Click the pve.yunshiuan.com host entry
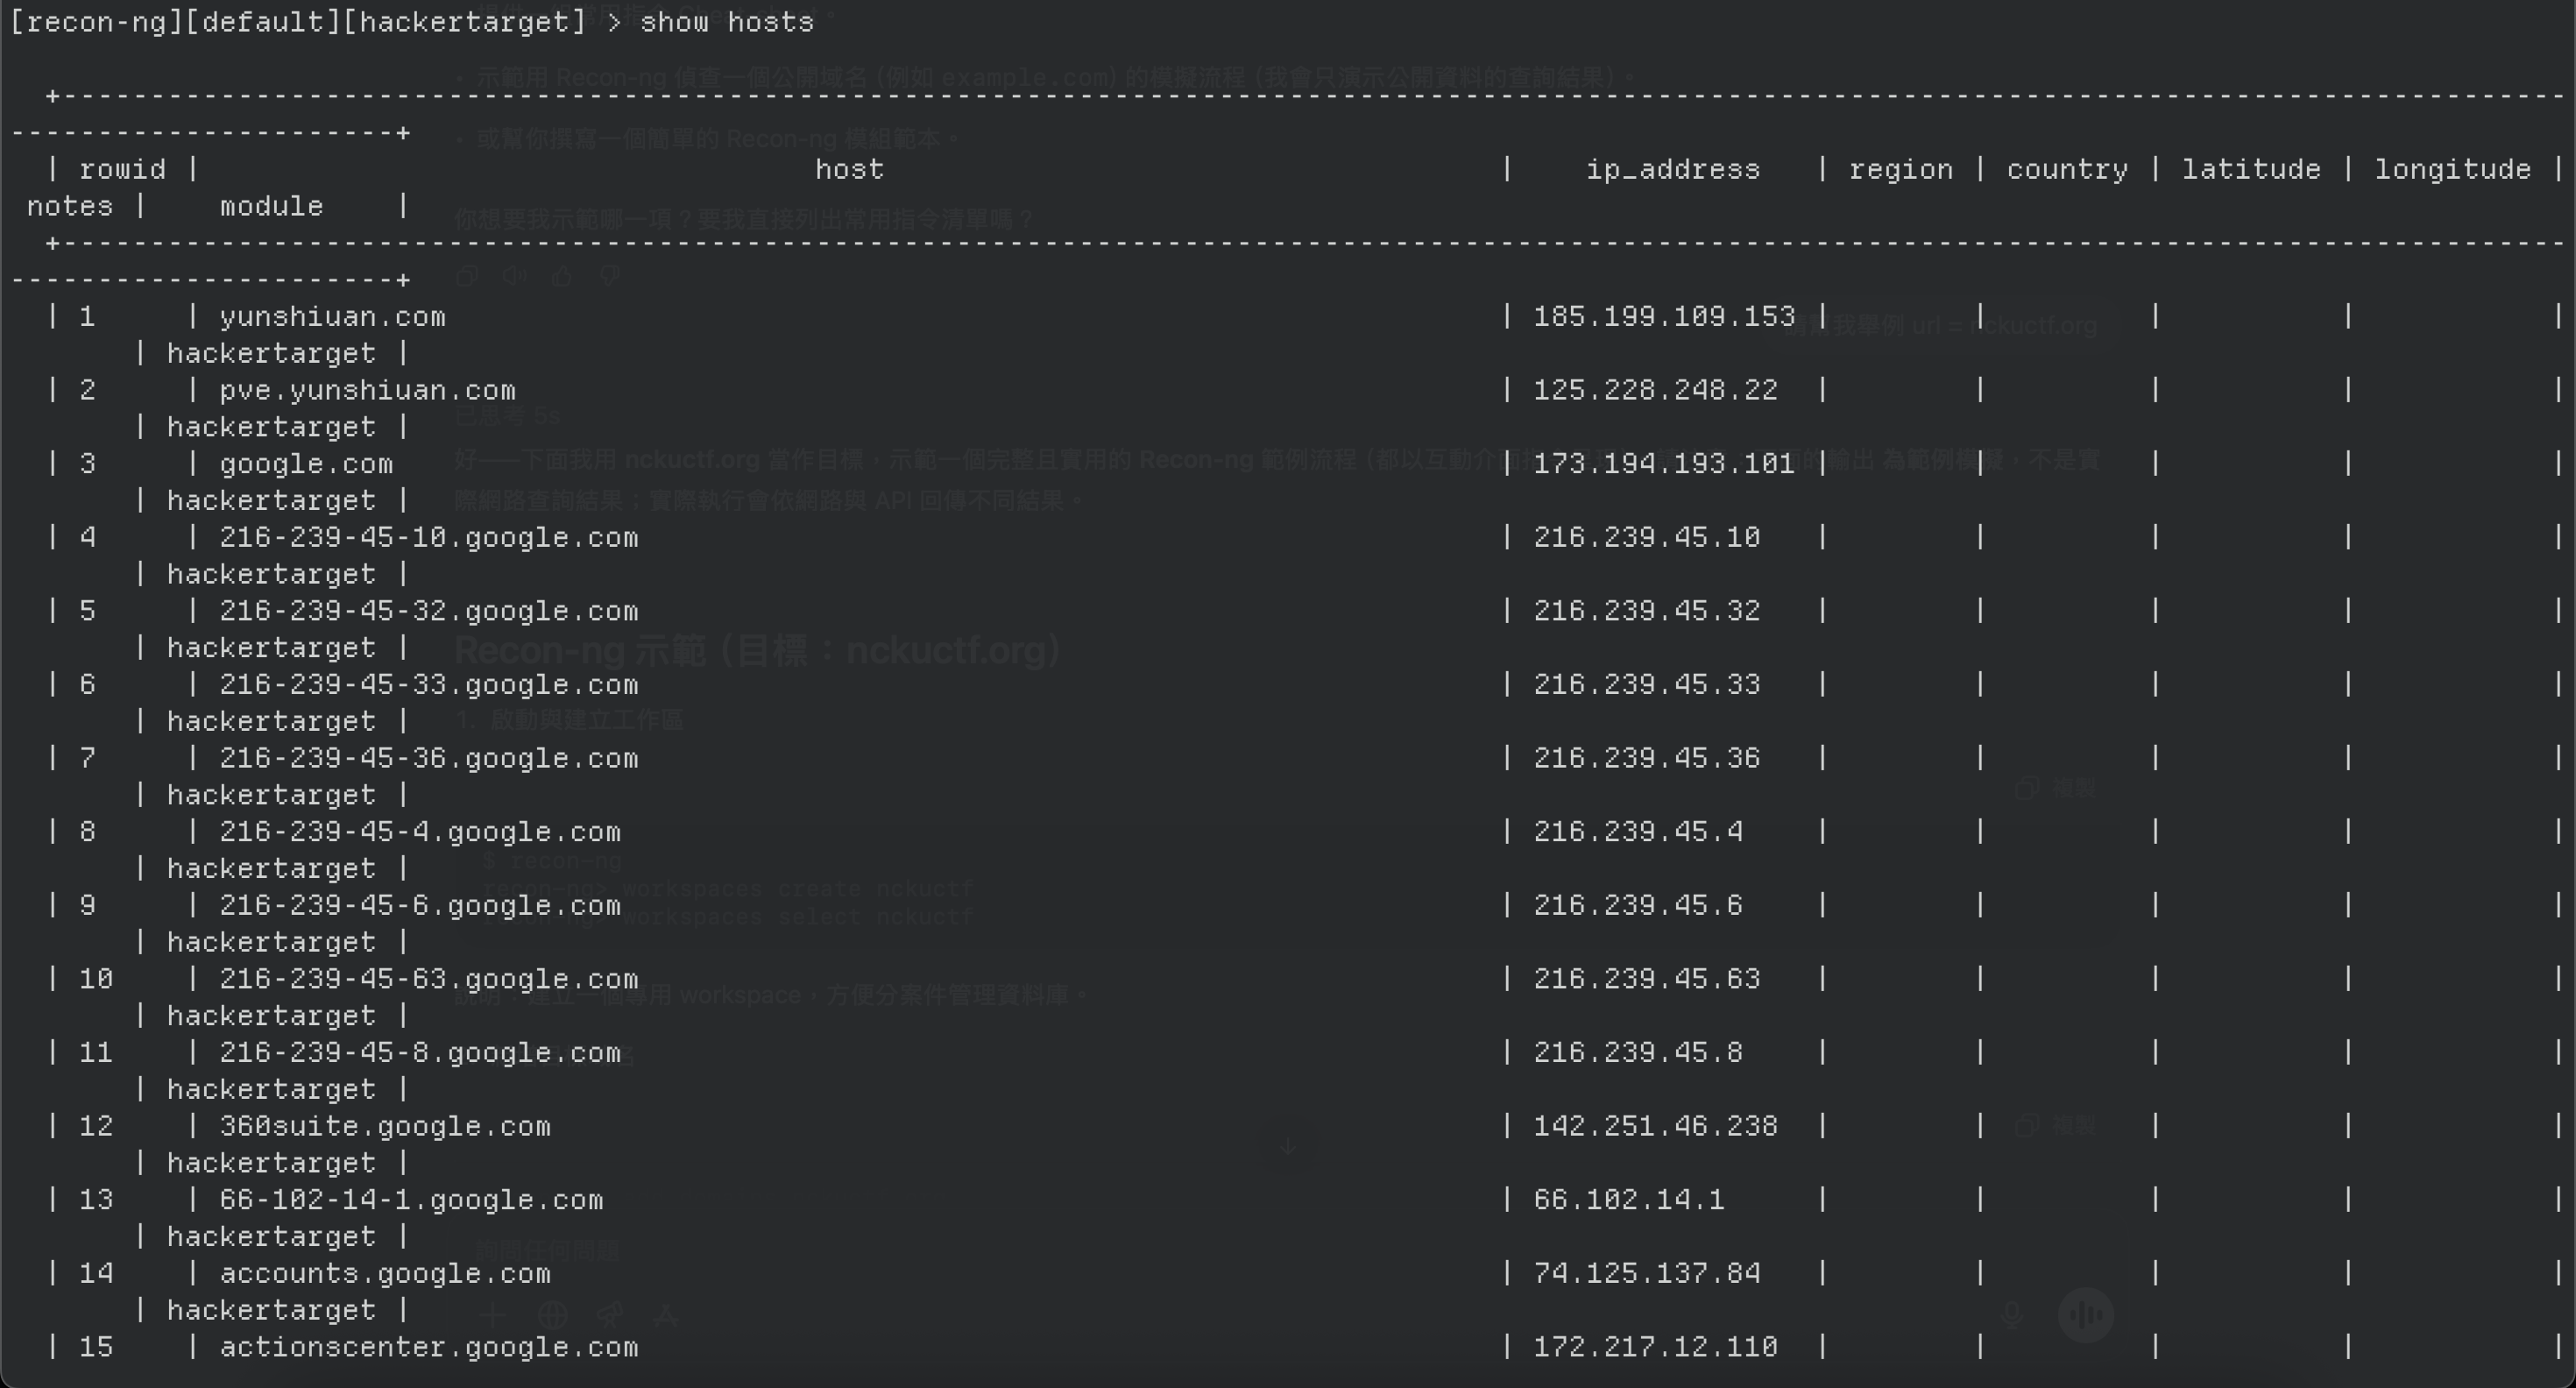Screen dimensions: 2576x1388 pyautogui.click(x=367, y=390)
